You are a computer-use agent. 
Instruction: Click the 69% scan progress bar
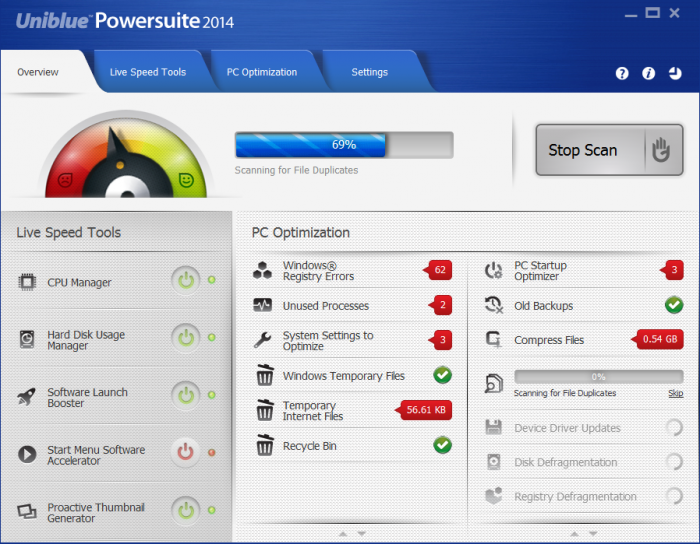point(344,145)
